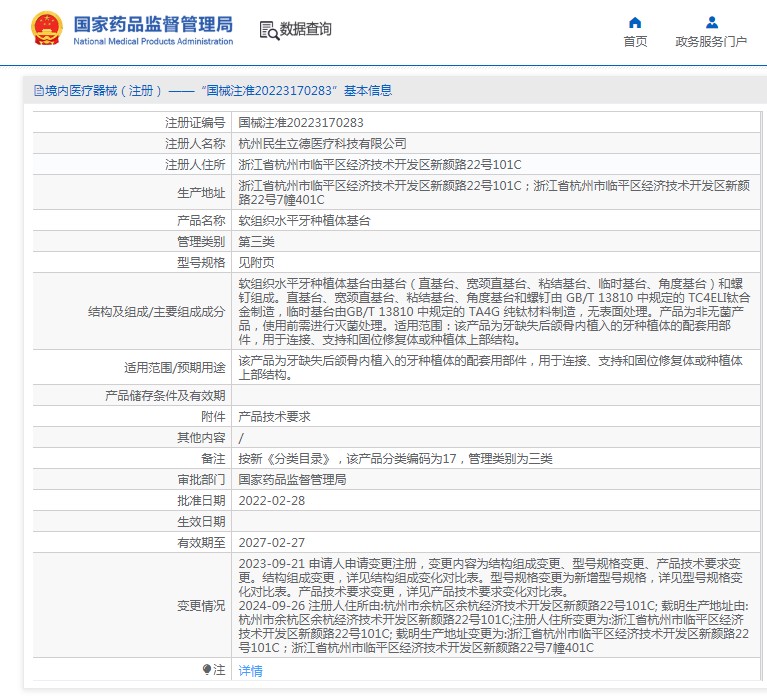
Task: Click the 管理类别 row label
Action: (201, 242)
